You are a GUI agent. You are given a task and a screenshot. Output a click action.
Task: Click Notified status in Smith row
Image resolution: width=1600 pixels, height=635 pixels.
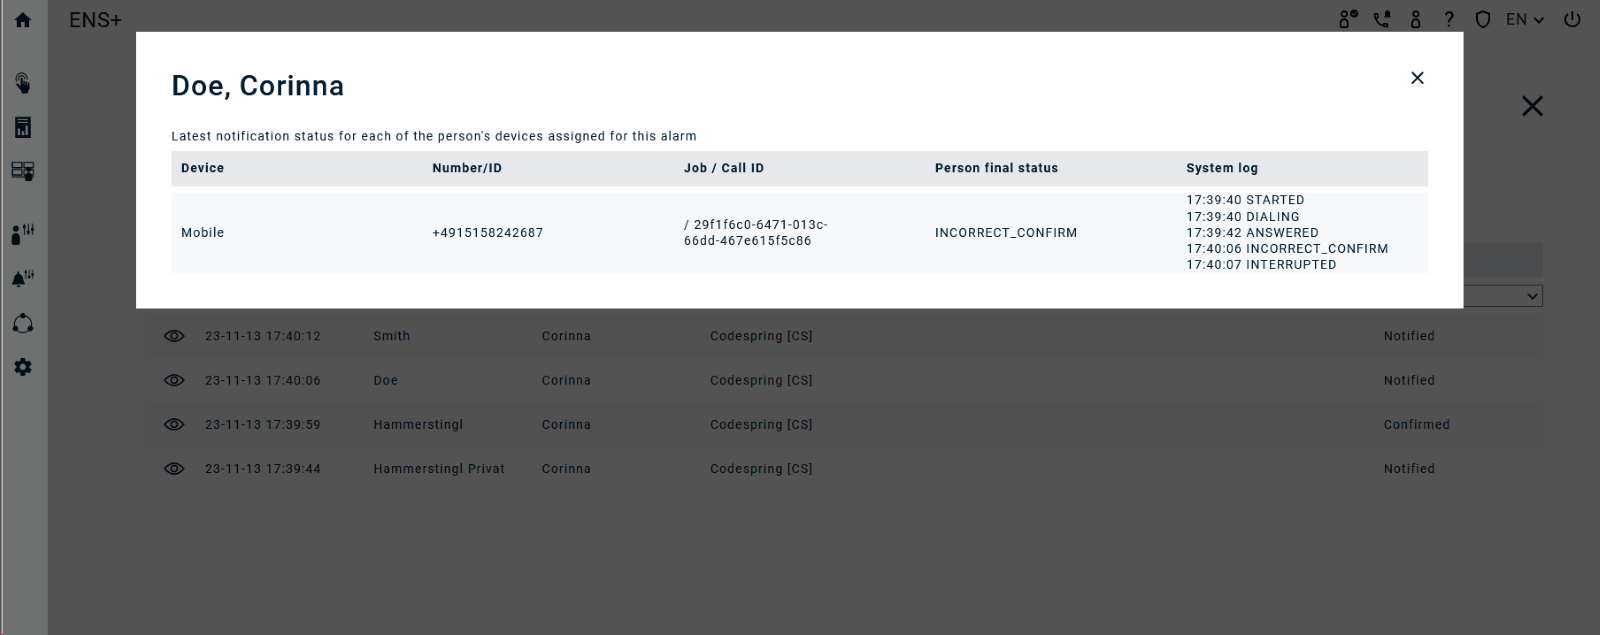tap(1409, 336)
